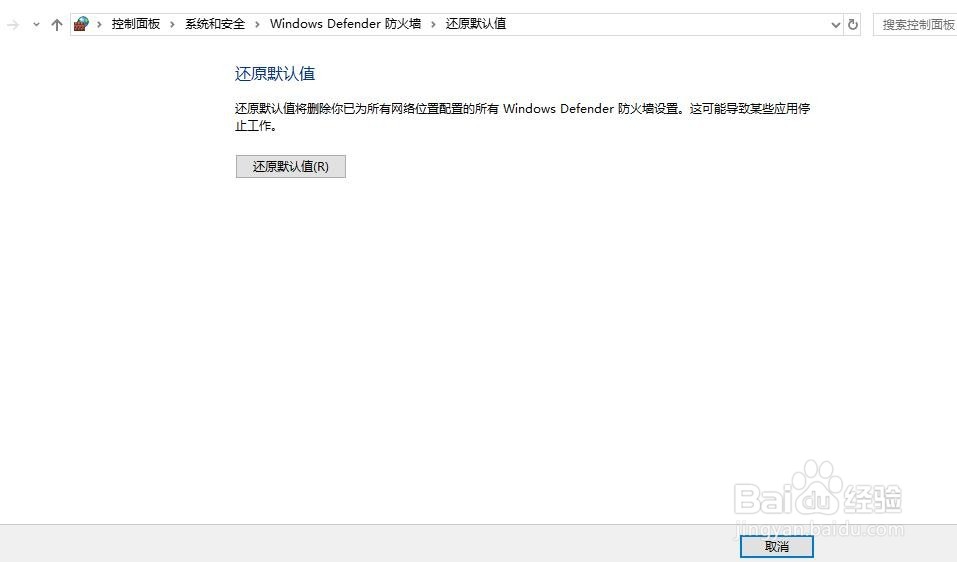Refresh the page with the refresh icon
This screenshot has height=562, width=957.
coord(853,24)
